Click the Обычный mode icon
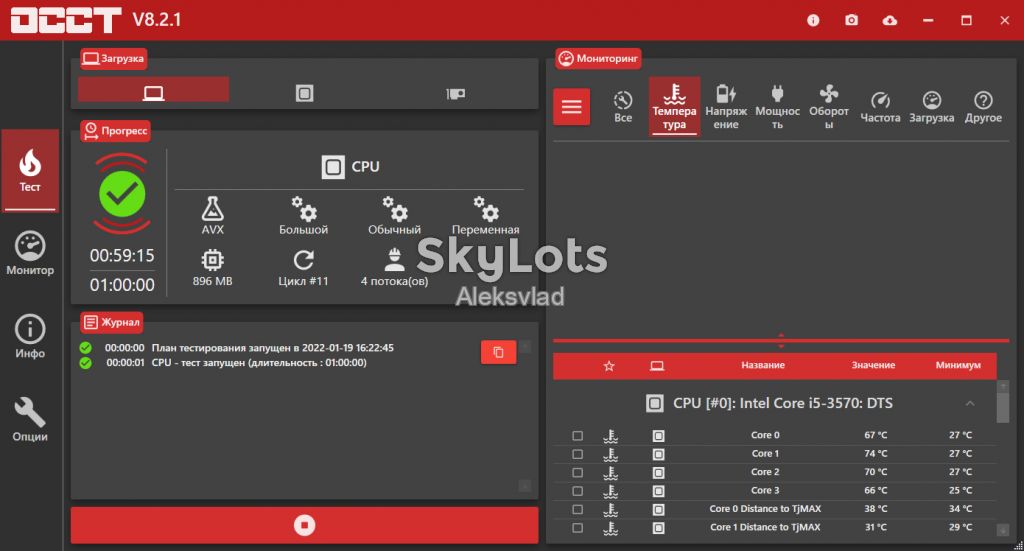The image size is (1024, 551). [x=394, y=209]
